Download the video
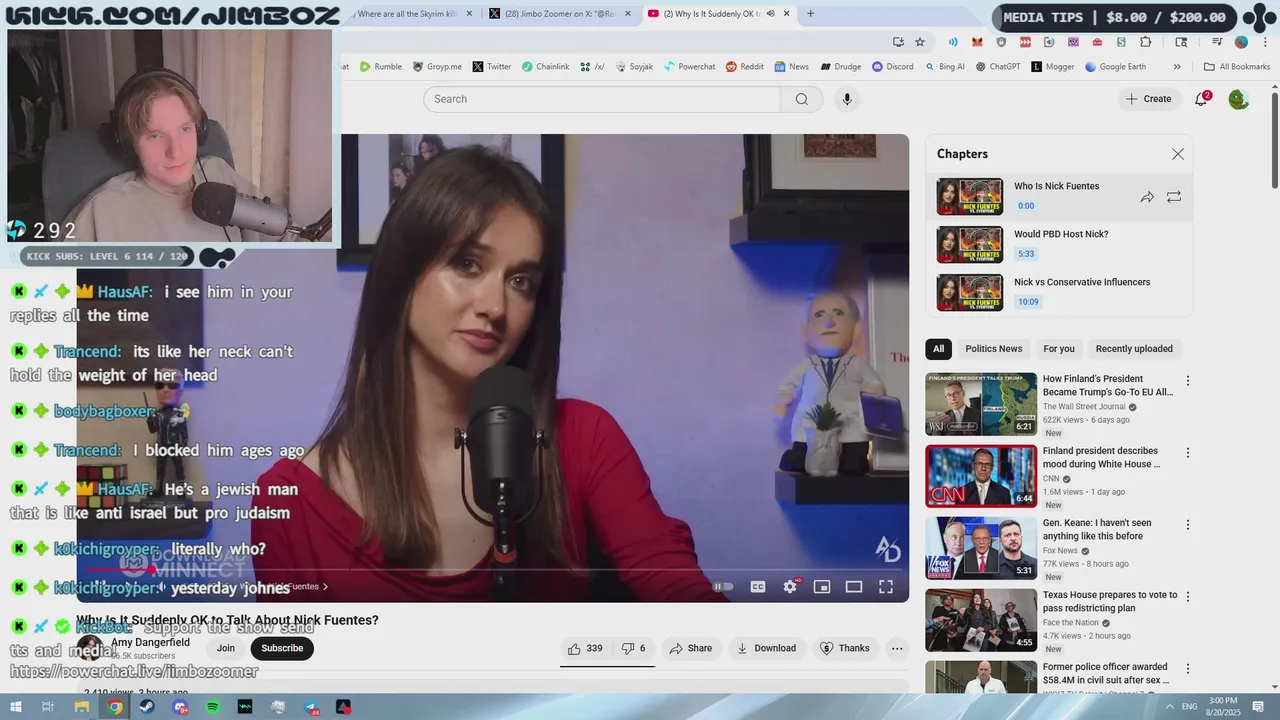 pyautogui.click(x=766, y=648)
